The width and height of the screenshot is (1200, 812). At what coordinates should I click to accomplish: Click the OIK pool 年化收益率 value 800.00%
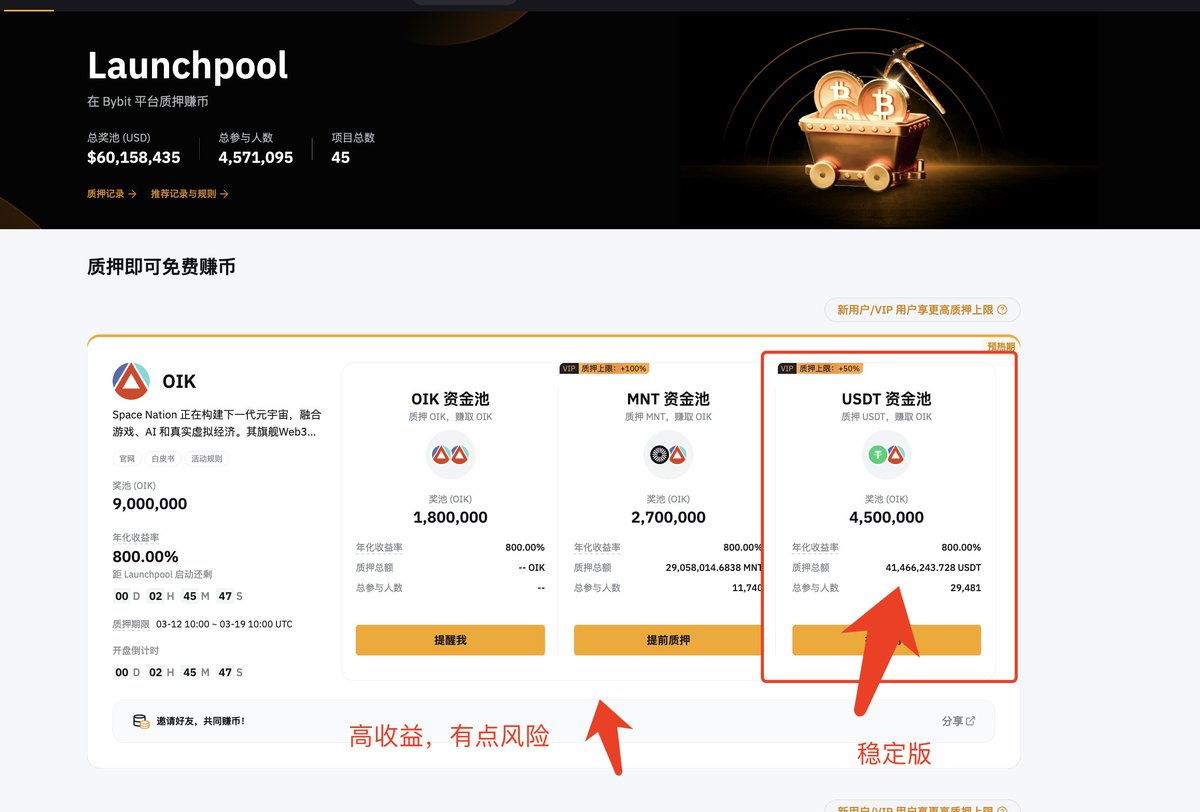(525, 548)
